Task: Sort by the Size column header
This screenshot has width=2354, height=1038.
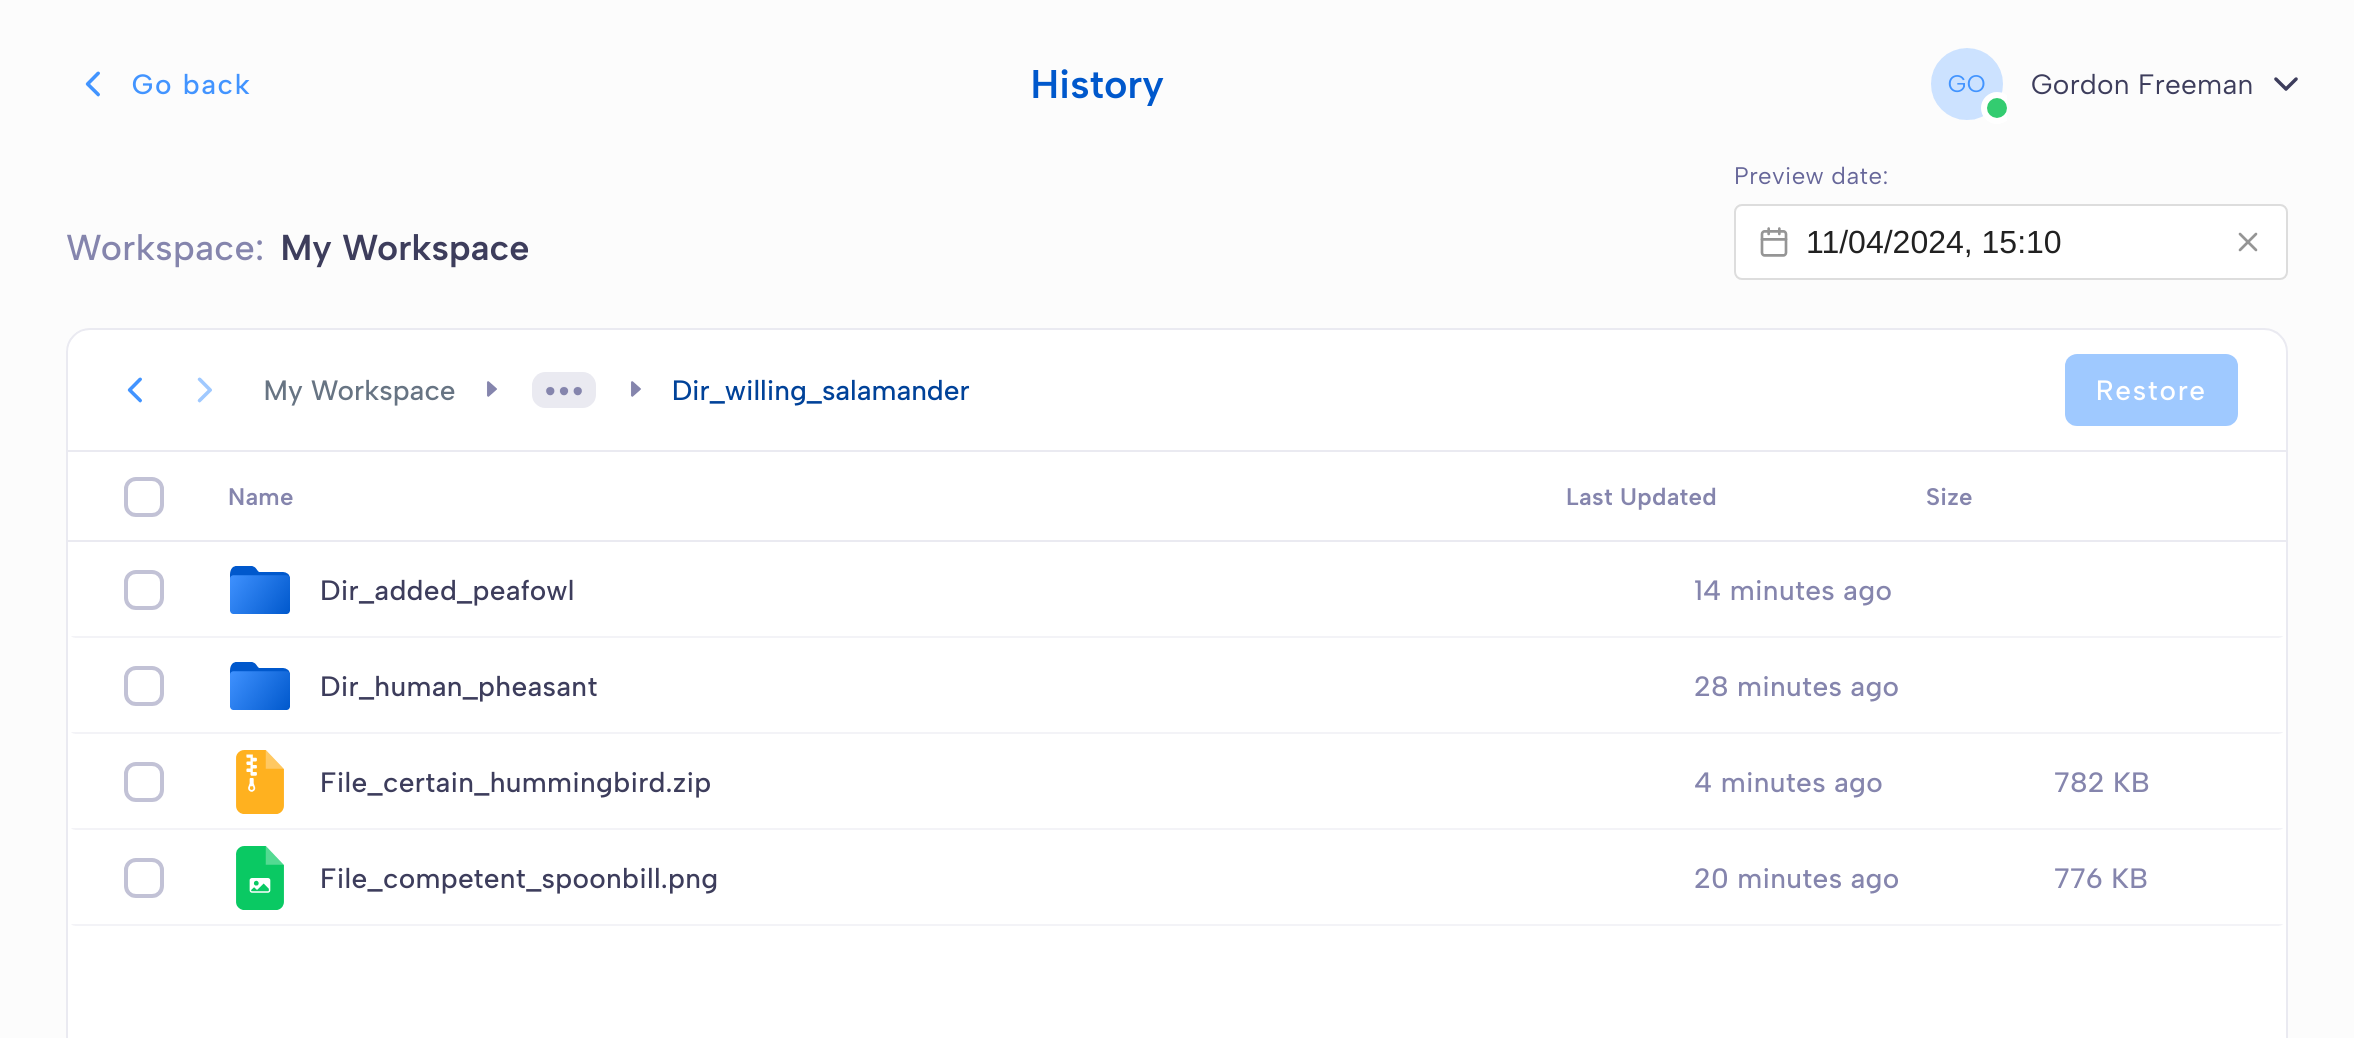Action: pos(1949,497)
